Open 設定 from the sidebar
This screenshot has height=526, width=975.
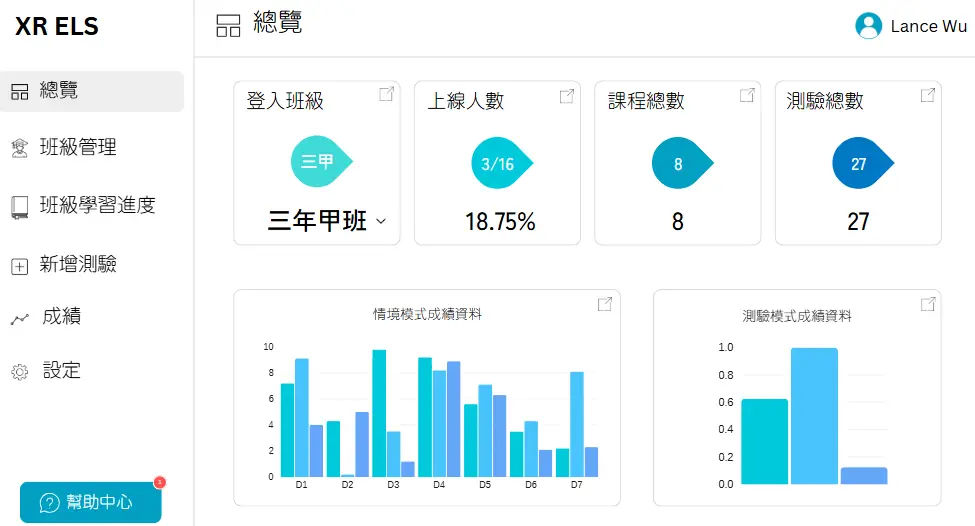61,371
